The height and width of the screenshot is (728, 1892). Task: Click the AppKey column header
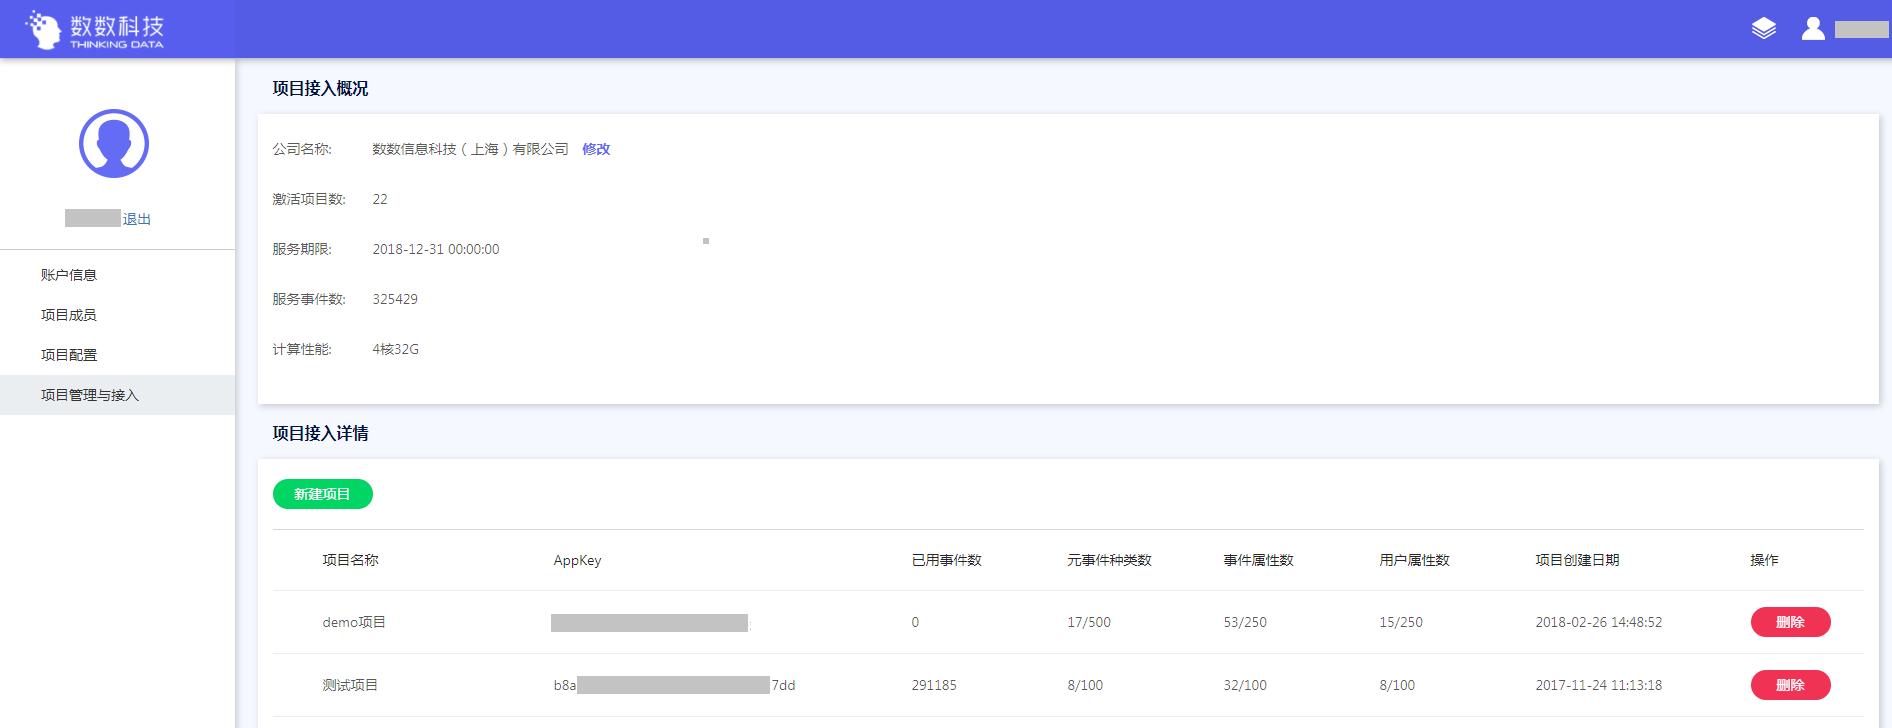pyautogui.click(x=577, y=560)
